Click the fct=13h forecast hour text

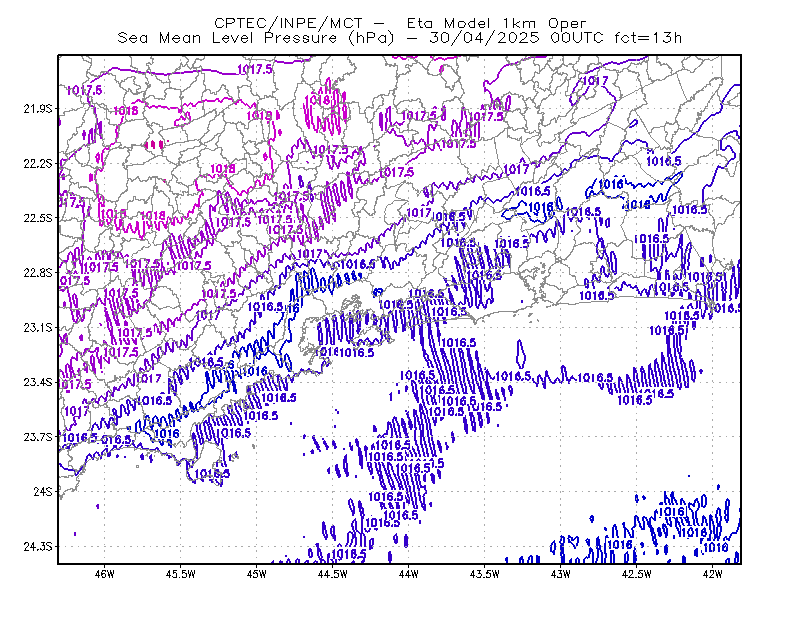(x=648, y=38)
